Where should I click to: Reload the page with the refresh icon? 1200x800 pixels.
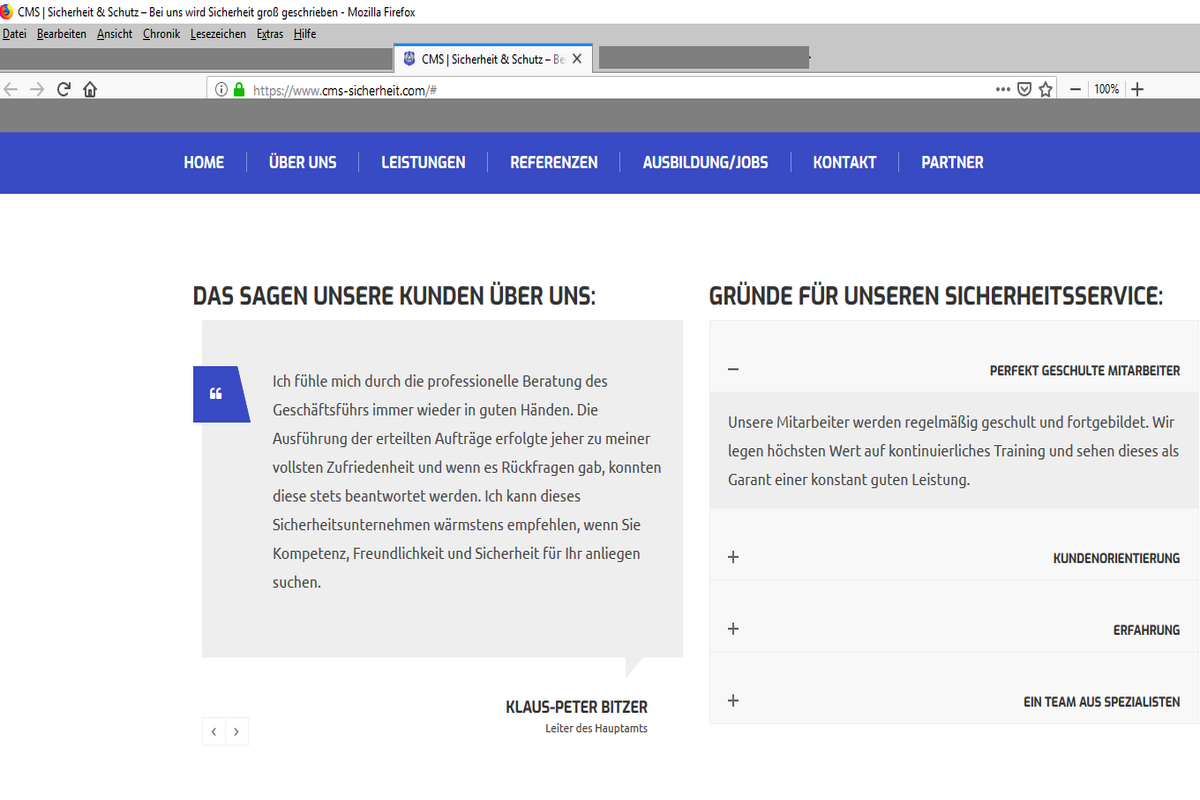coord(64,89)
